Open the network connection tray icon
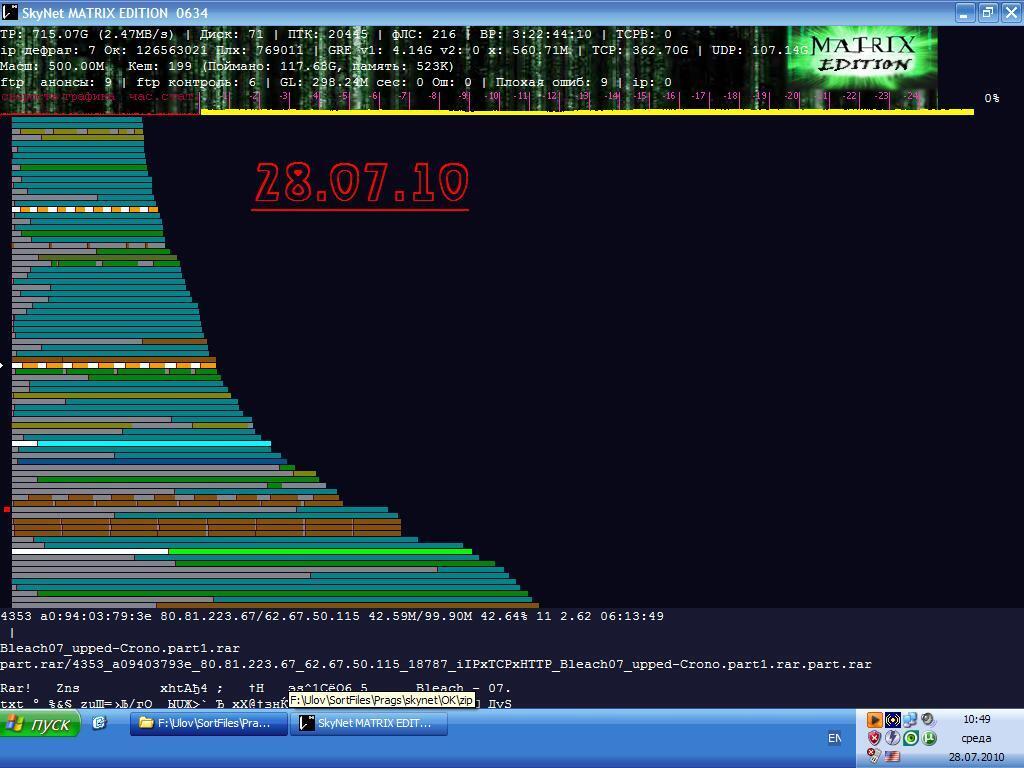The height and width of the screenshot is (768, 1024). click(x=911, y=719)
